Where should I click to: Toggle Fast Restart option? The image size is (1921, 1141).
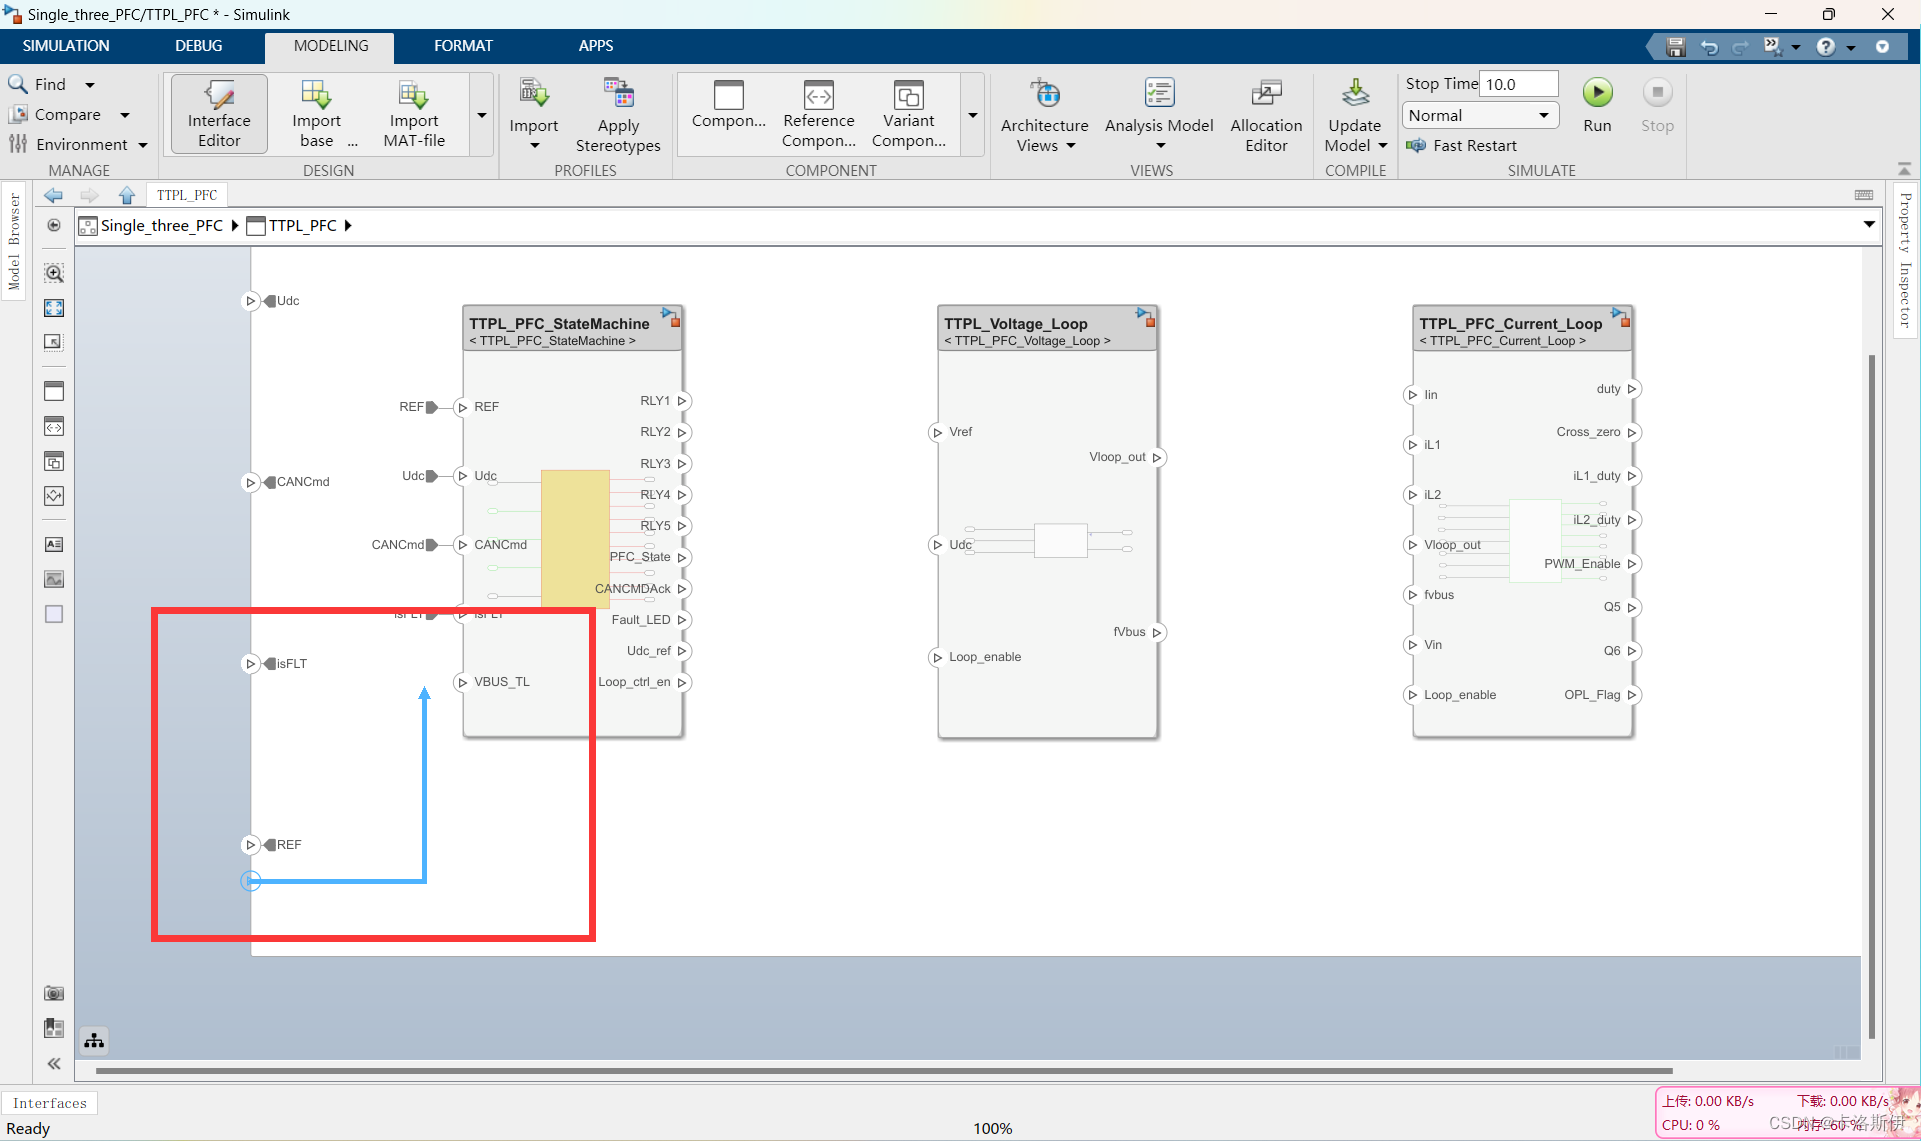1463,145
